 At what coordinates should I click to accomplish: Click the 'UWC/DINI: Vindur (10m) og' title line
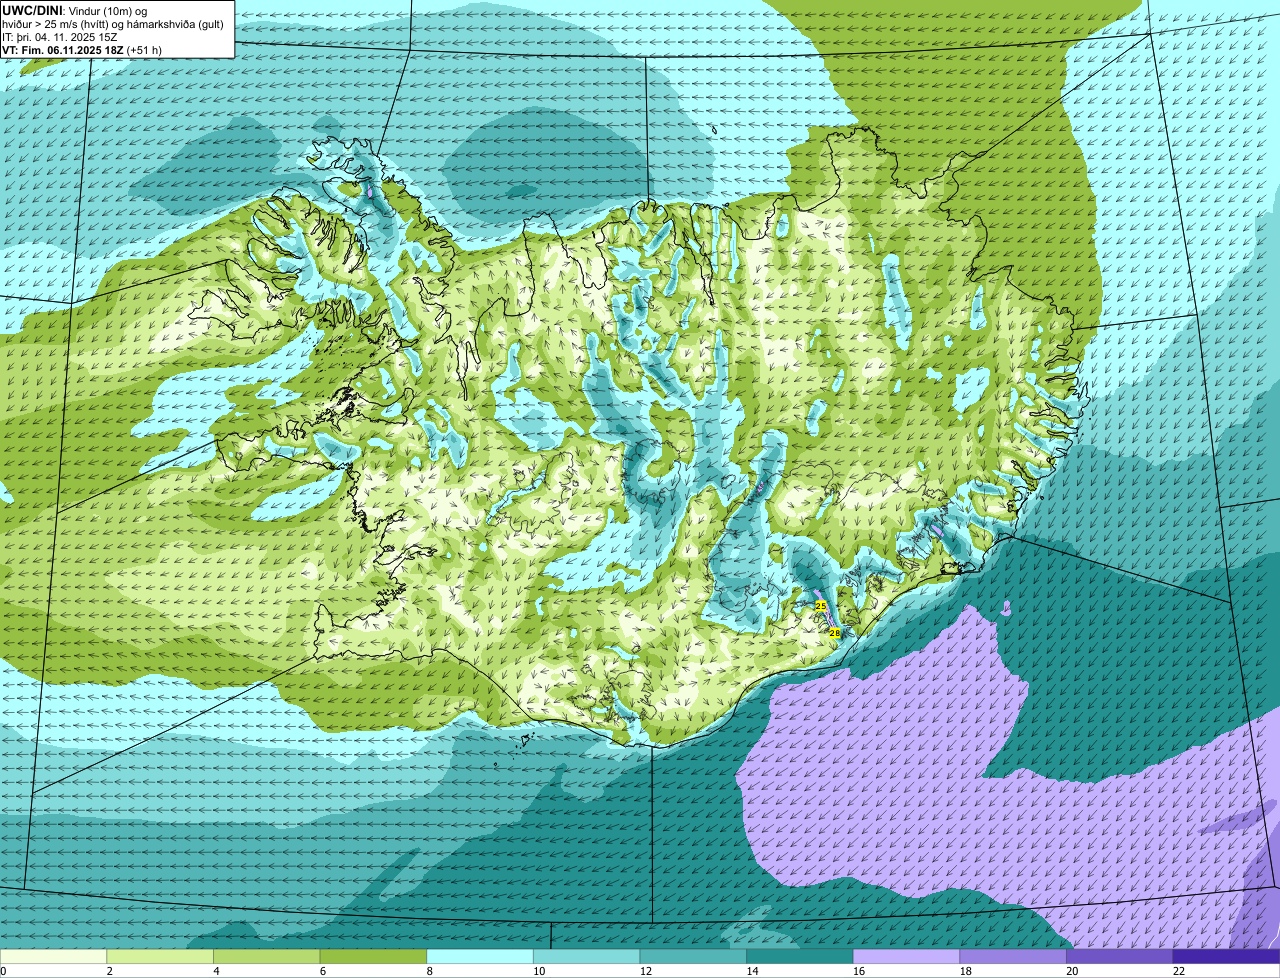[75, 11]
